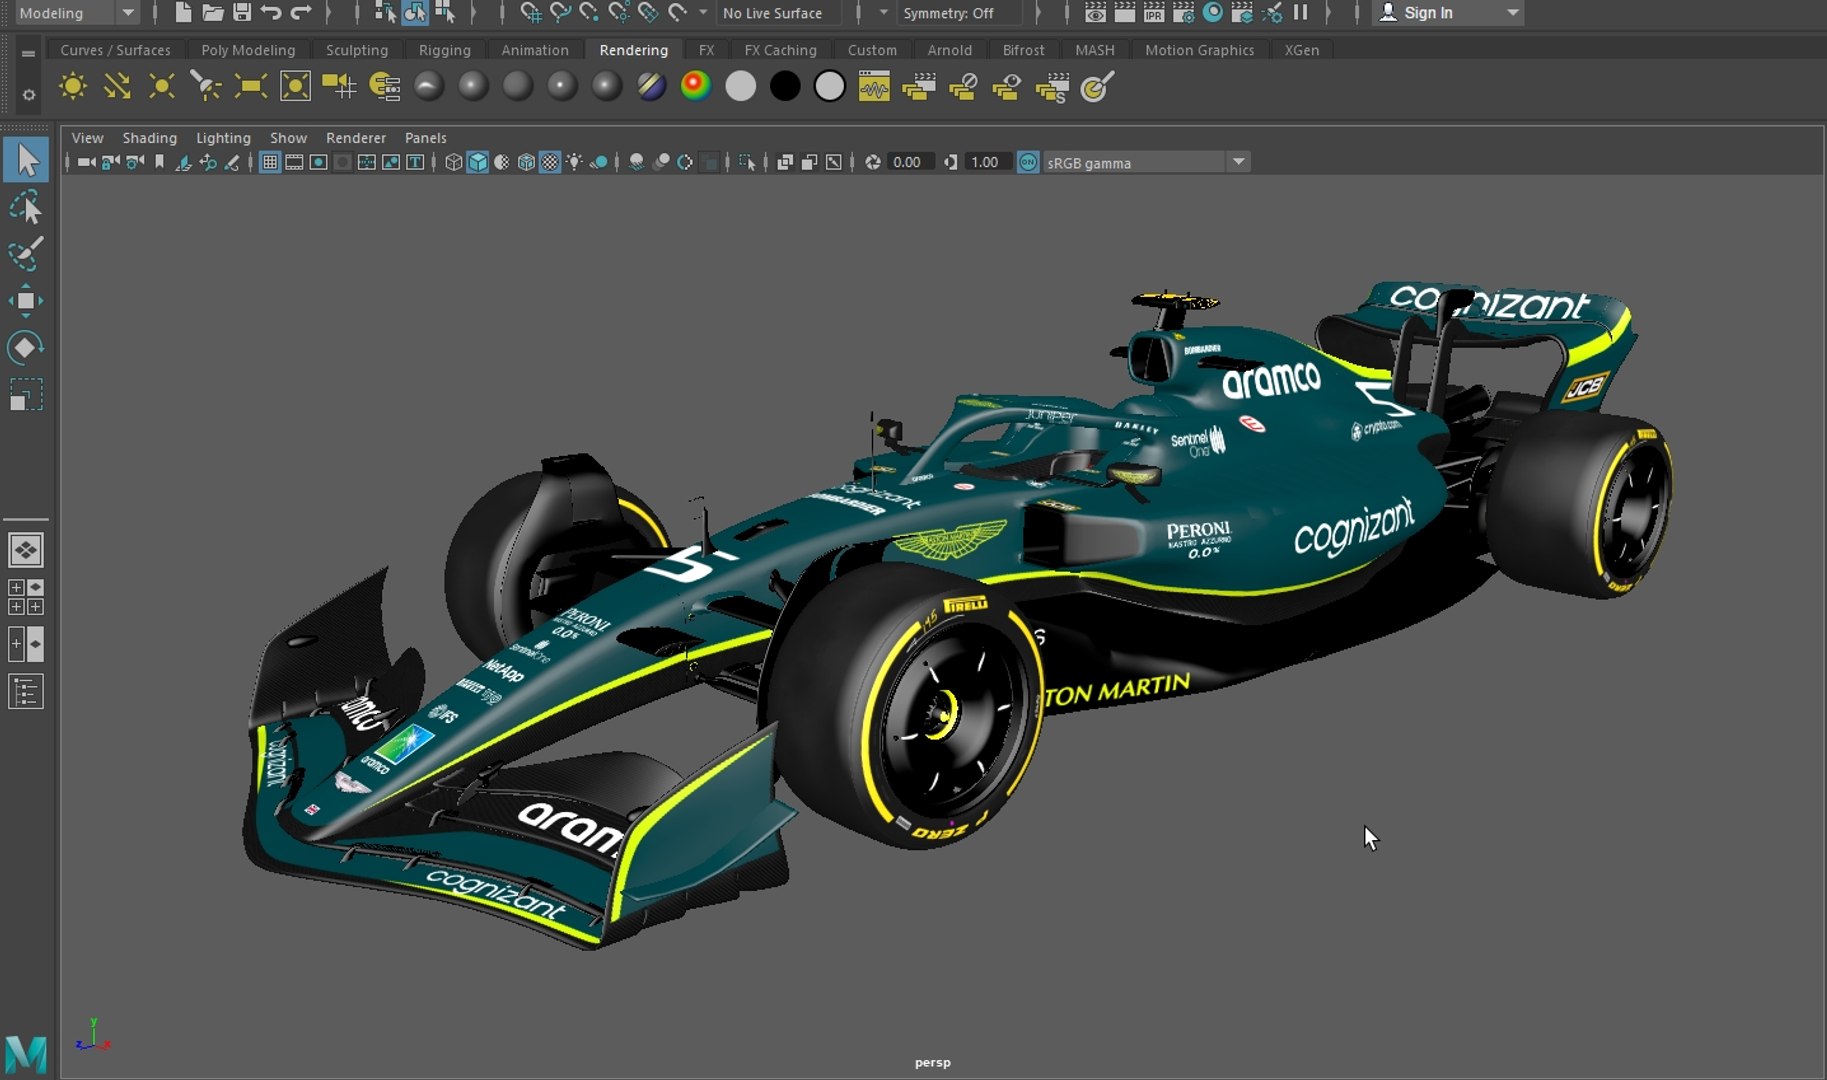The width and height of the screenshot is (1827, 1080).
Task: Activate the Scale tool in toolbox
Action: [x=26, y=394]
